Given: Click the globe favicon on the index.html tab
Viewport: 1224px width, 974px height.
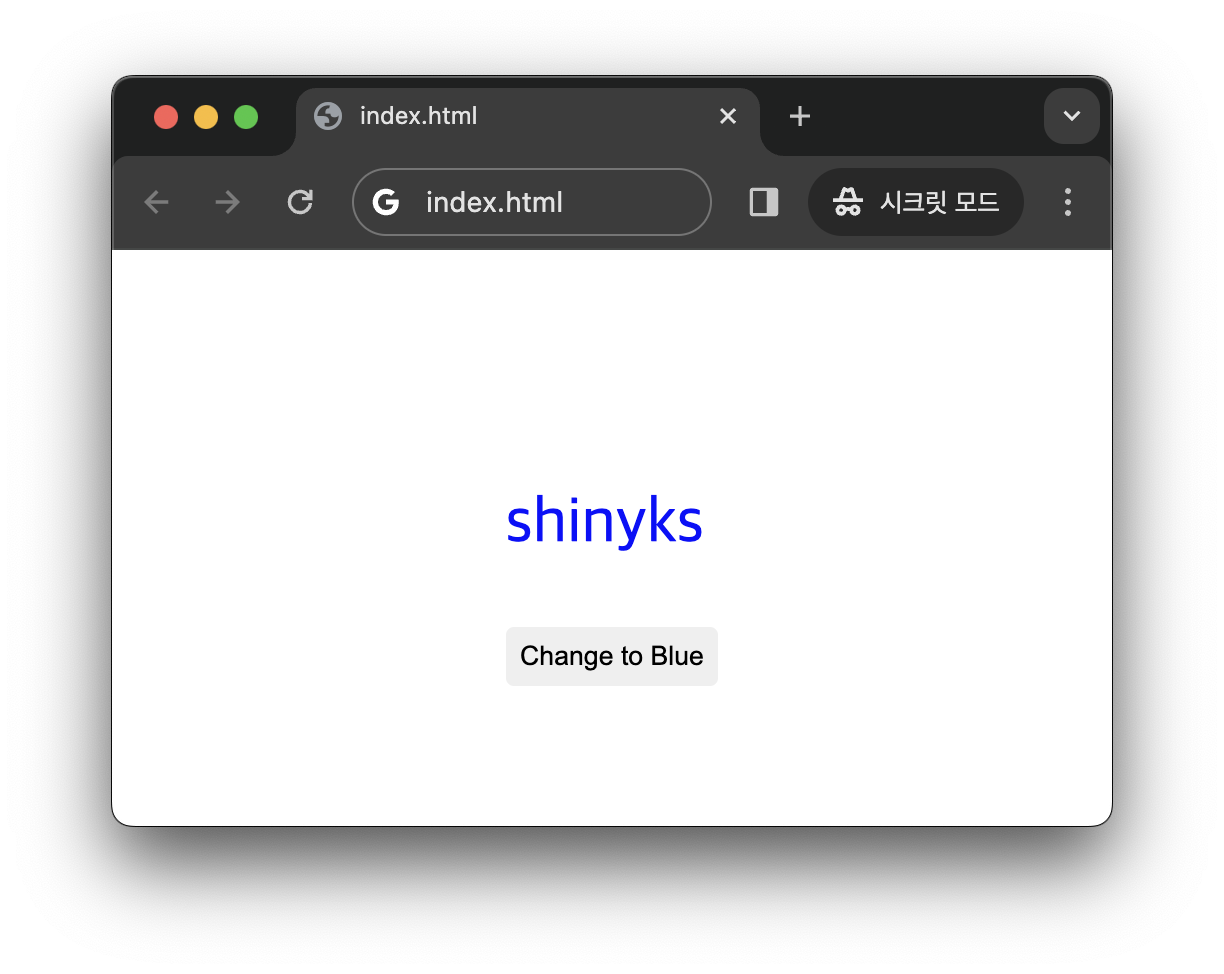Looking at the screenshot, I should click(x=328, y=116).
